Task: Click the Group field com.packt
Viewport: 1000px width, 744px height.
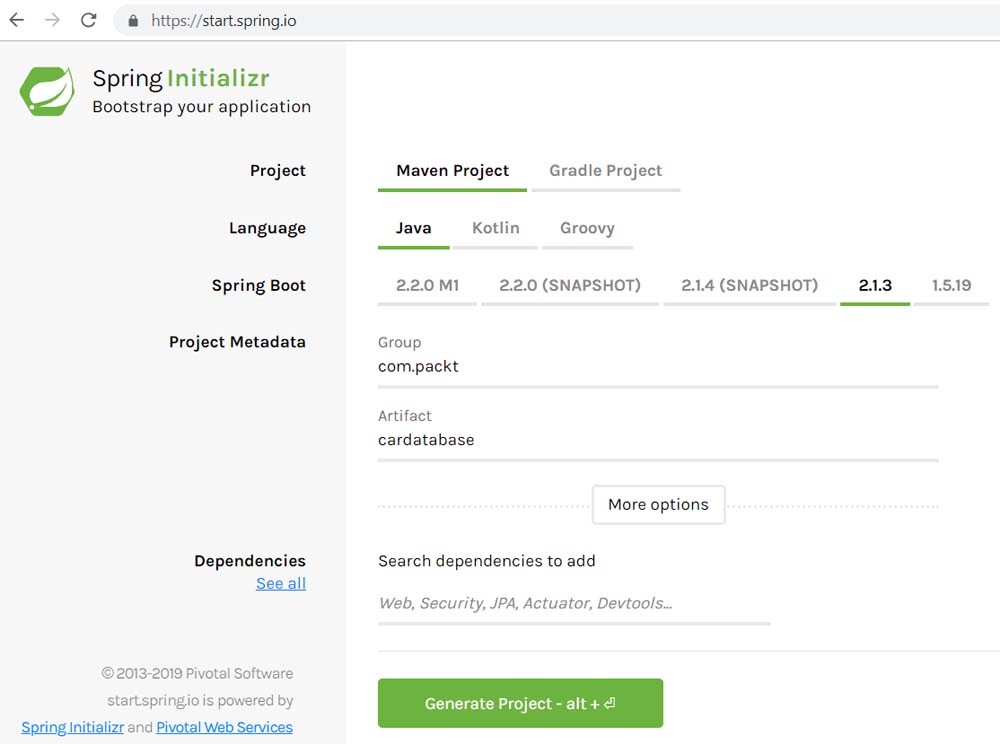Action: (x=657, y=367)
